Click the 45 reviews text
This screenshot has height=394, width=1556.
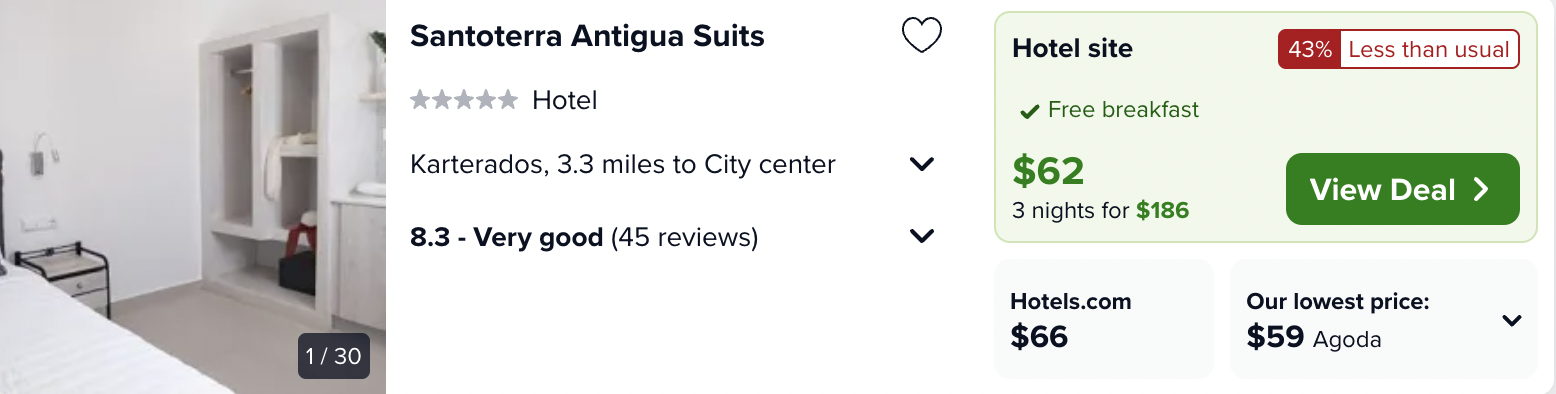pyautogui.click(x=685, y=238)
